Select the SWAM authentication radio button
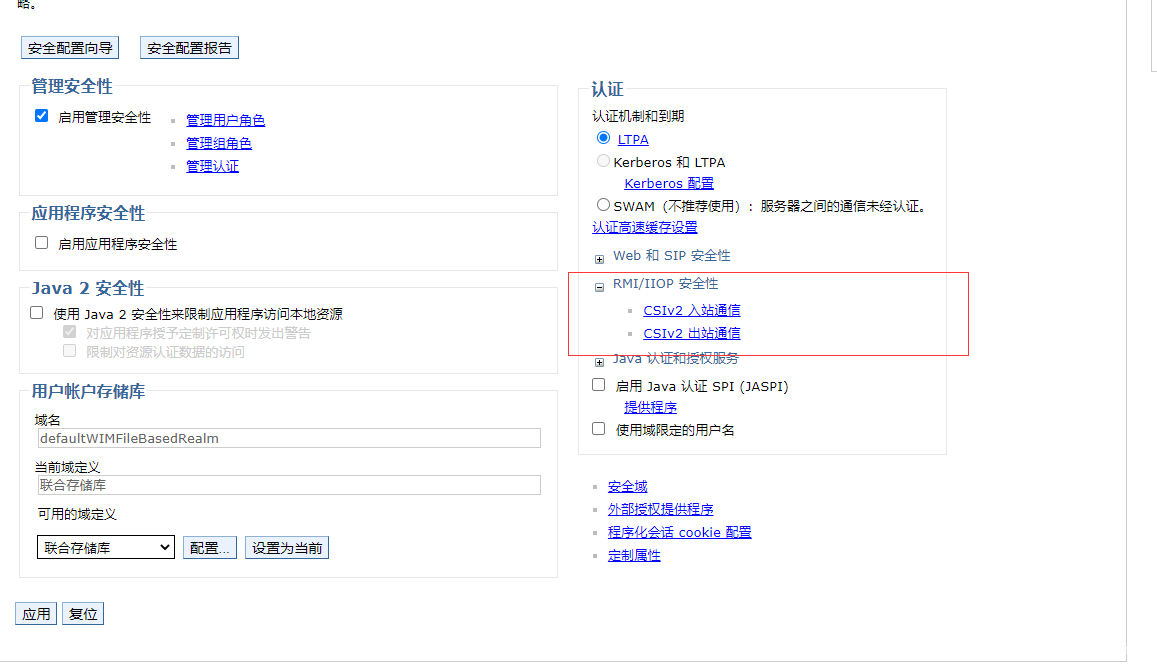This screenshot has width=1157, height=668. (x=603, y=205)
